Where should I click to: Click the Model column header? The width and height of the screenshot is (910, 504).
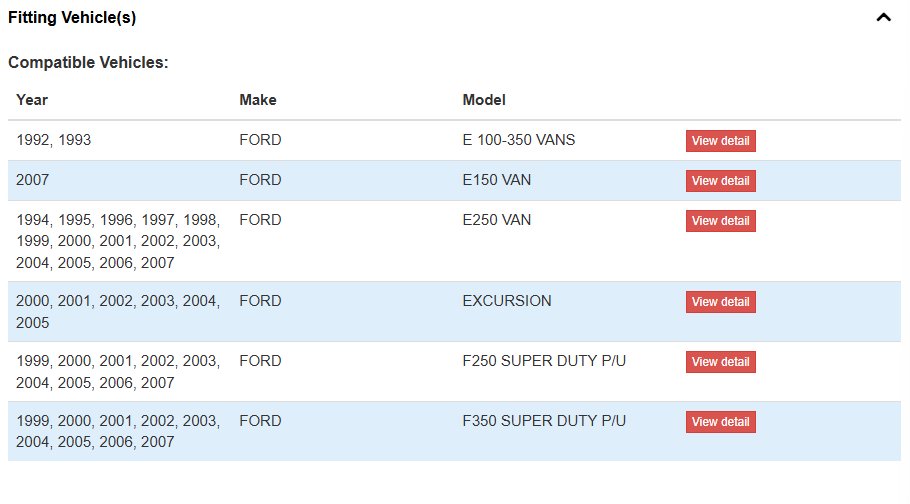[484, 100]
